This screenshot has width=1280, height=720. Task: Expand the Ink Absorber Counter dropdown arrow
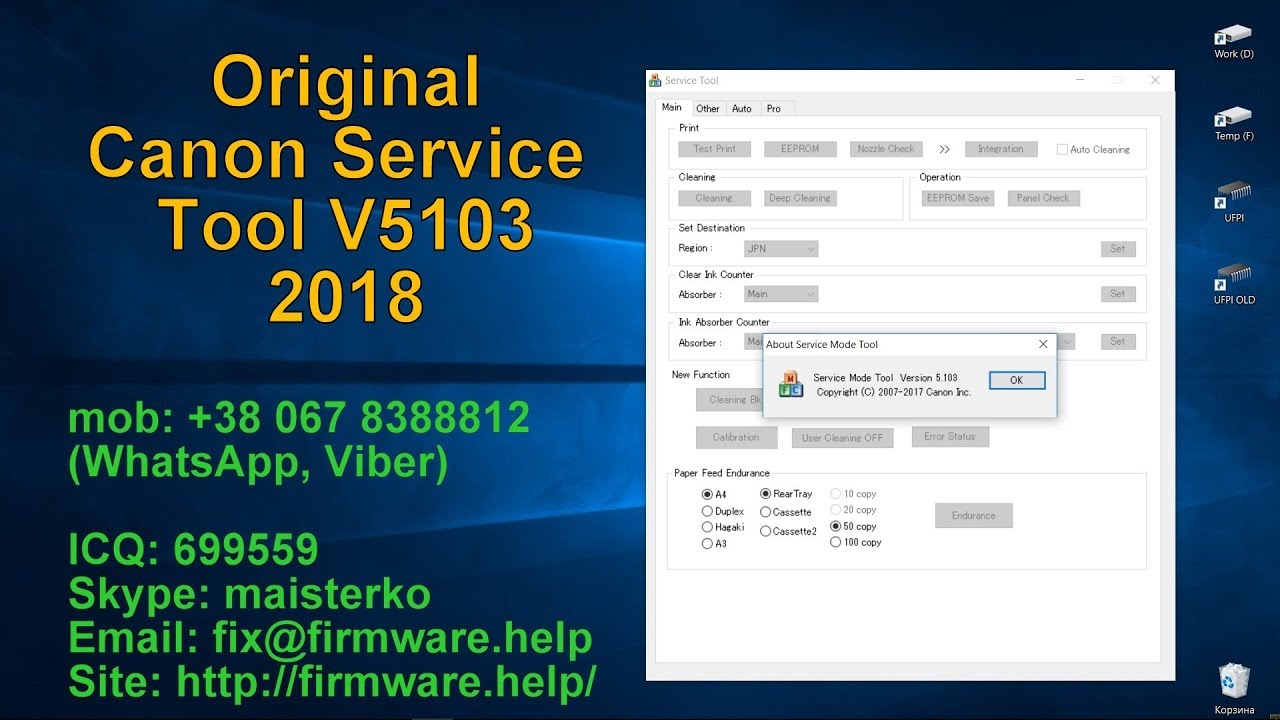click(1067, 342)
